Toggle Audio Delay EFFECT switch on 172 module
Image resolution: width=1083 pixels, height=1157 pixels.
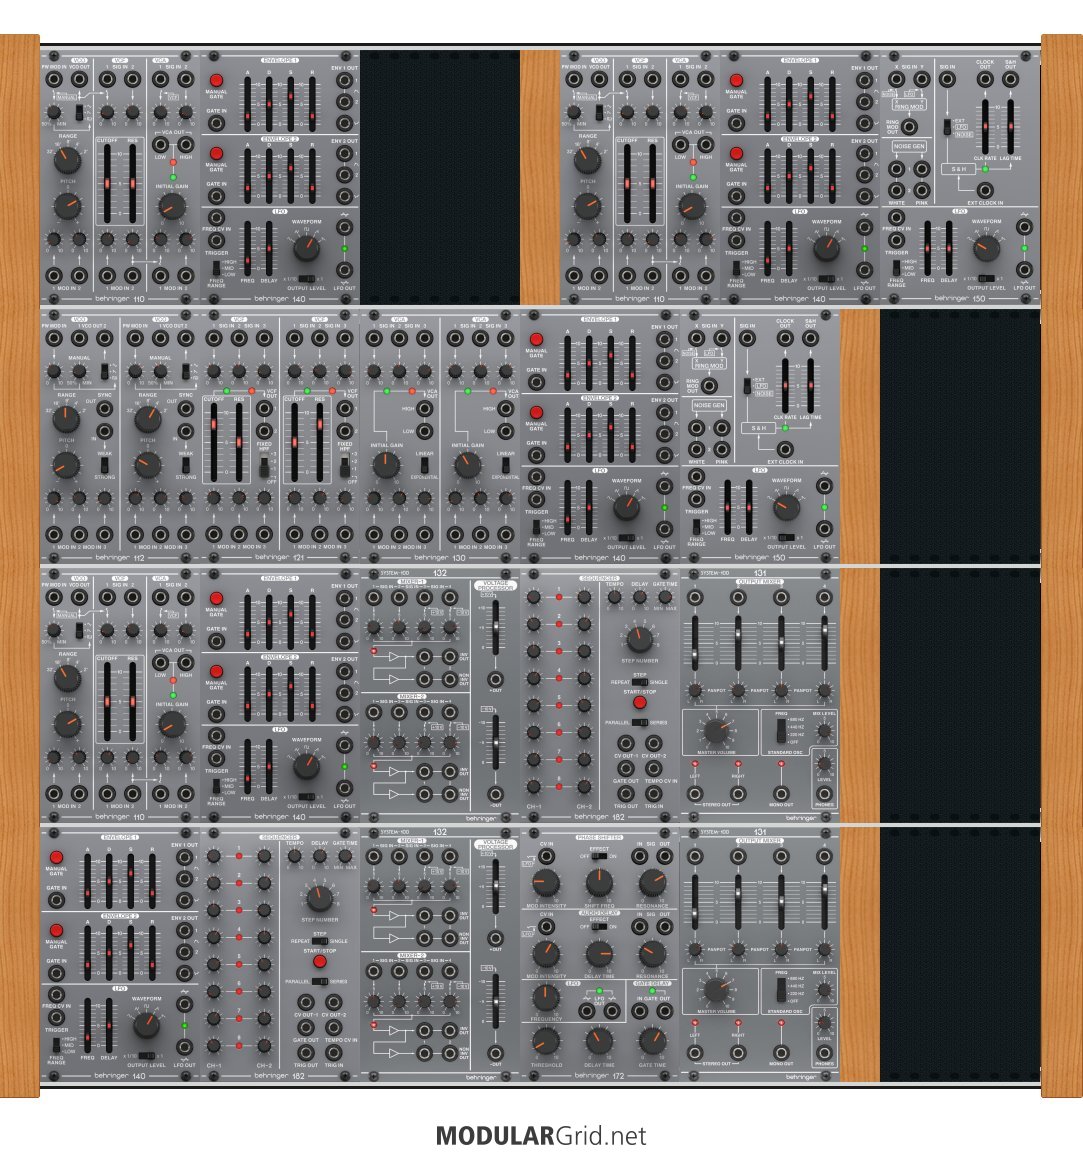tap(599, 926)
